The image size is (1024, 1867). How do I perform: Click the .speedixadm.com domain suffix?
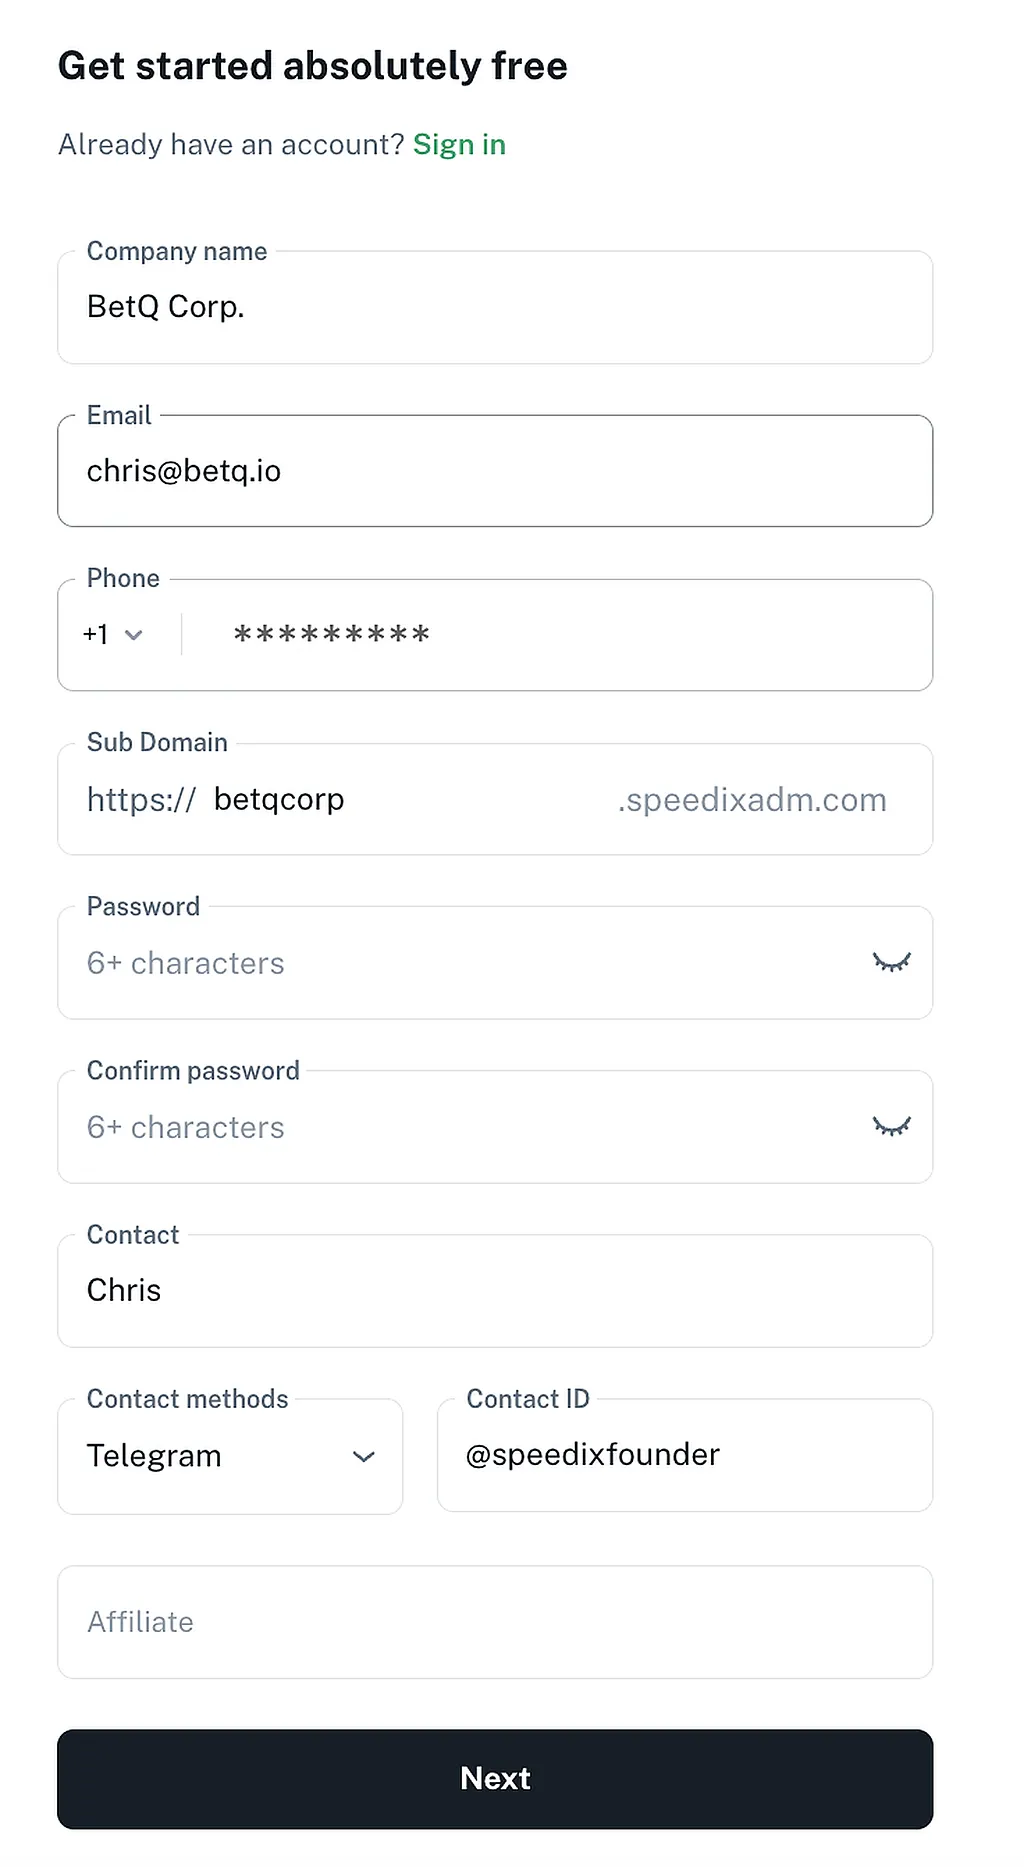752,800
